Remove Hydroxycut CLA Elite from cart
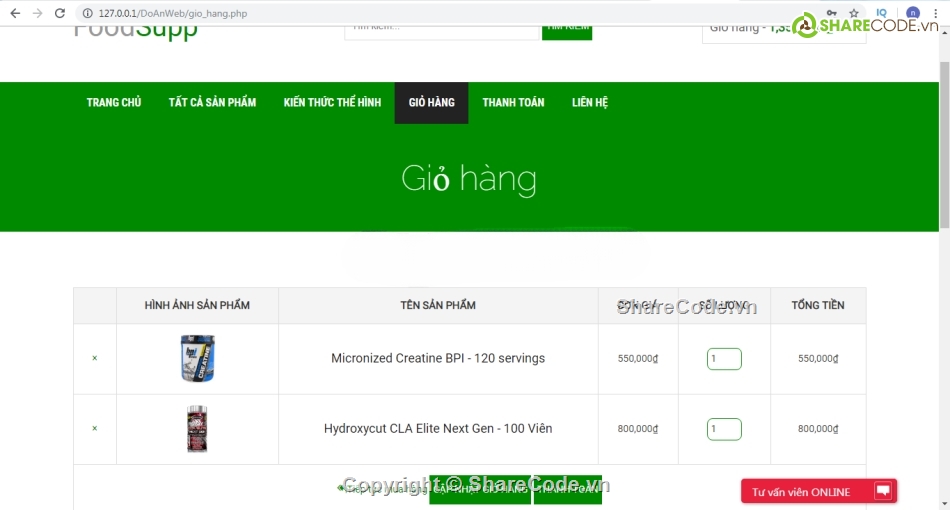Image resolution: width=950 pixels, height=510 pixels. [x=95, y=428]
